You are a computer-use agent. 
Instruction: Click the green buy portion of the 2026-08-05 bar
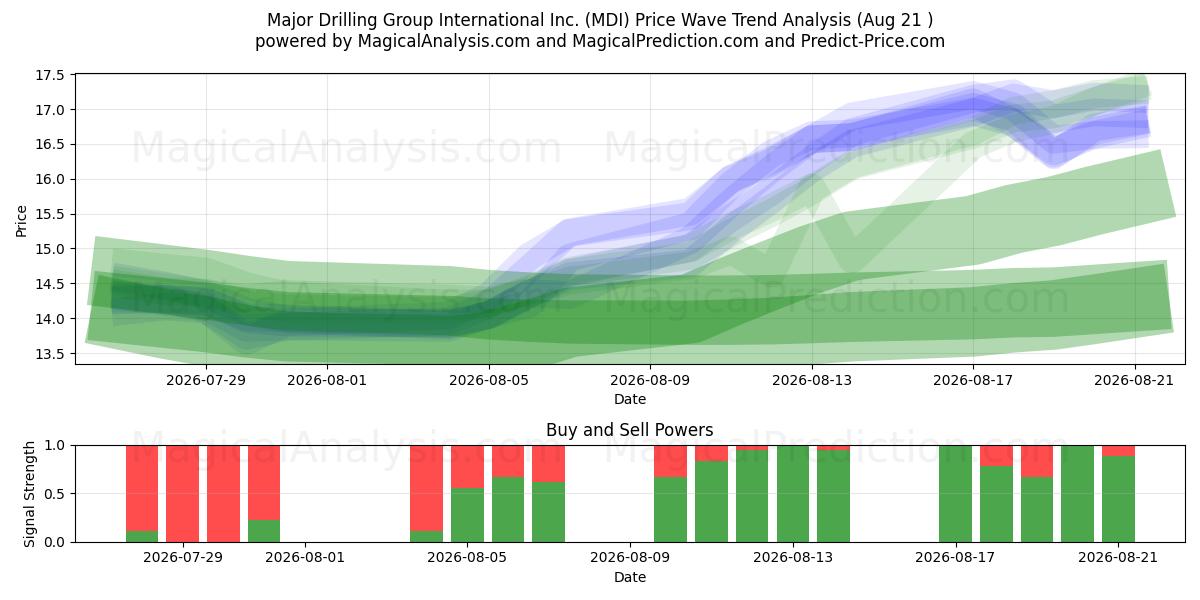(467, 515)
